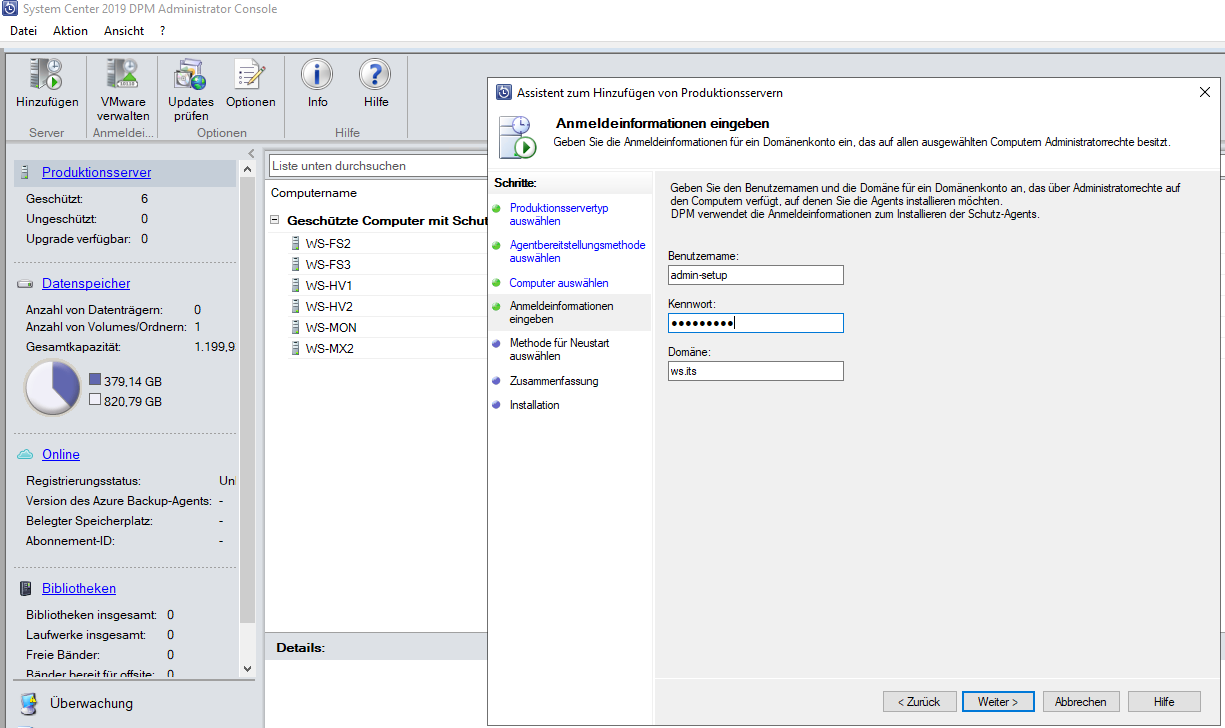Click the Überwachung navigation icon
This screenshot has height=728, width=1225.
point(29,704)
